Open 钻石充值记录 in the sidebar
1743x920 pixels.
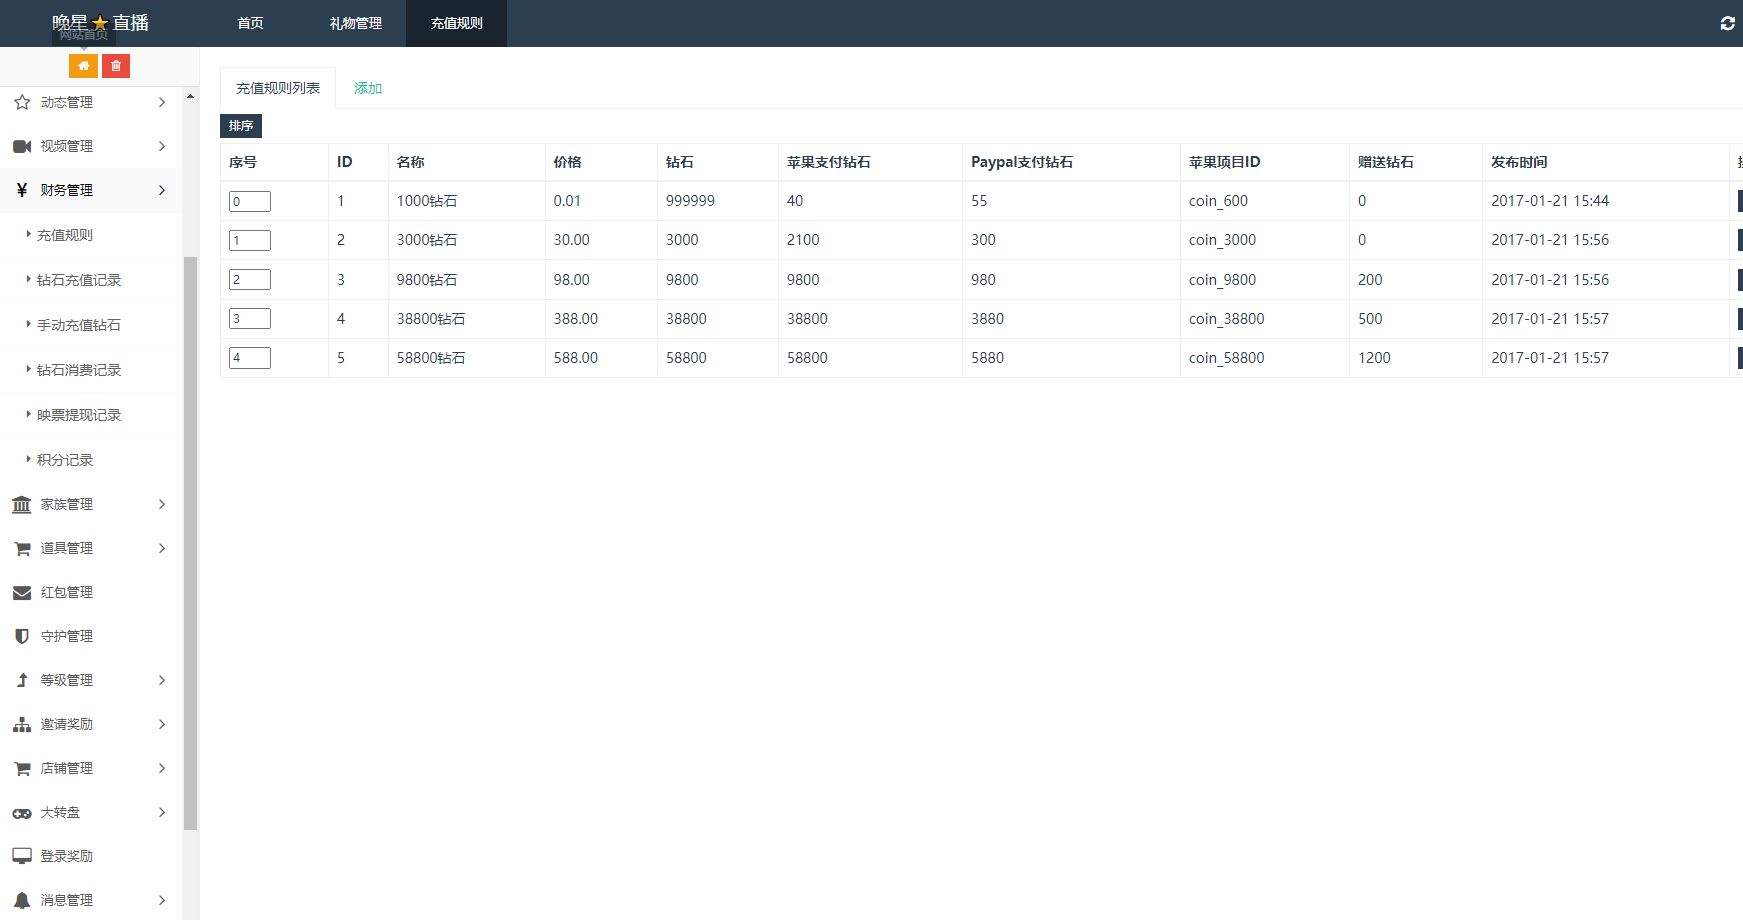coord(79,280)
